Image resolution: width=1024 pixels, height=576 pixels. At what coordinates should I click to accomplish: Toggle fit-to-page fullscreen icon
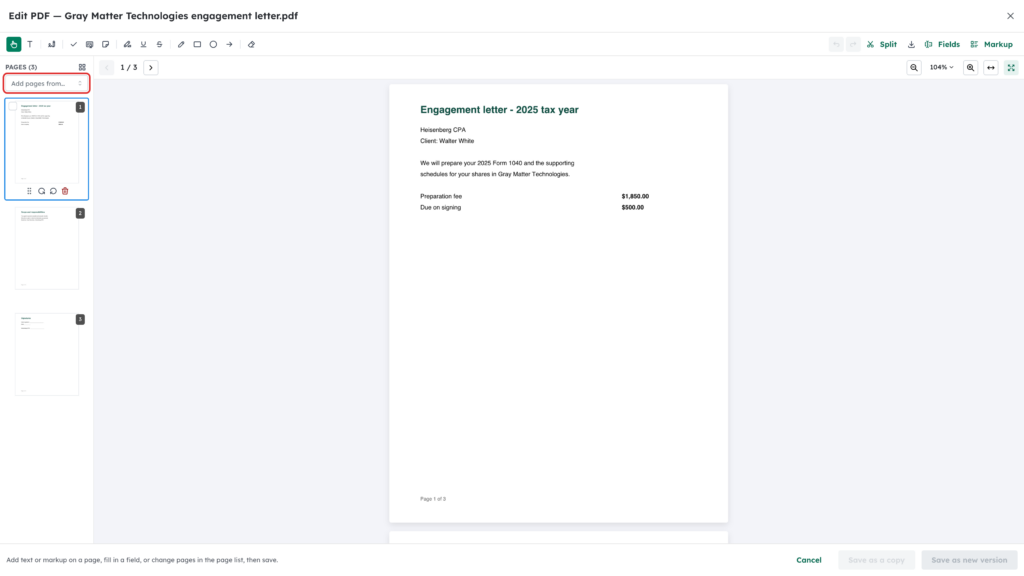1011,67
